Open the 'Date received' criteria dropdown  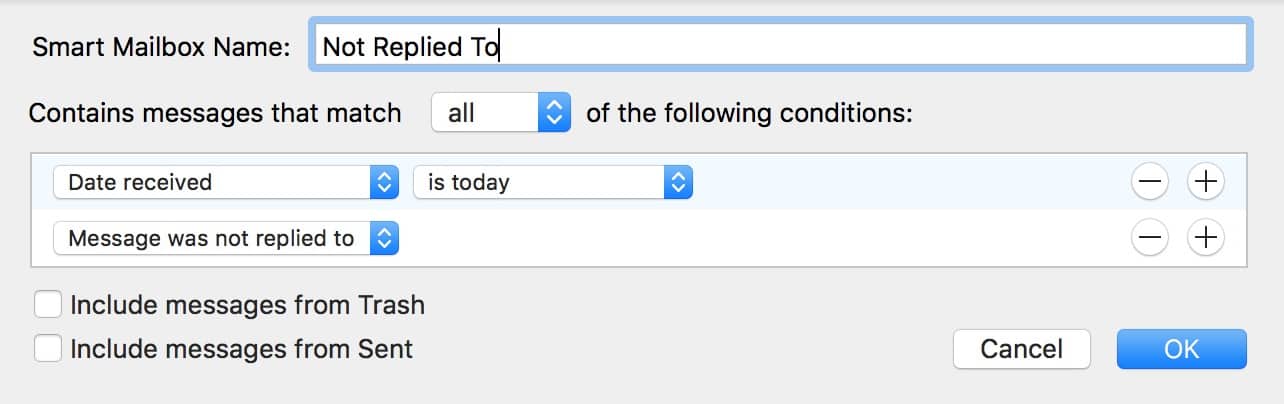pos(226,182)
